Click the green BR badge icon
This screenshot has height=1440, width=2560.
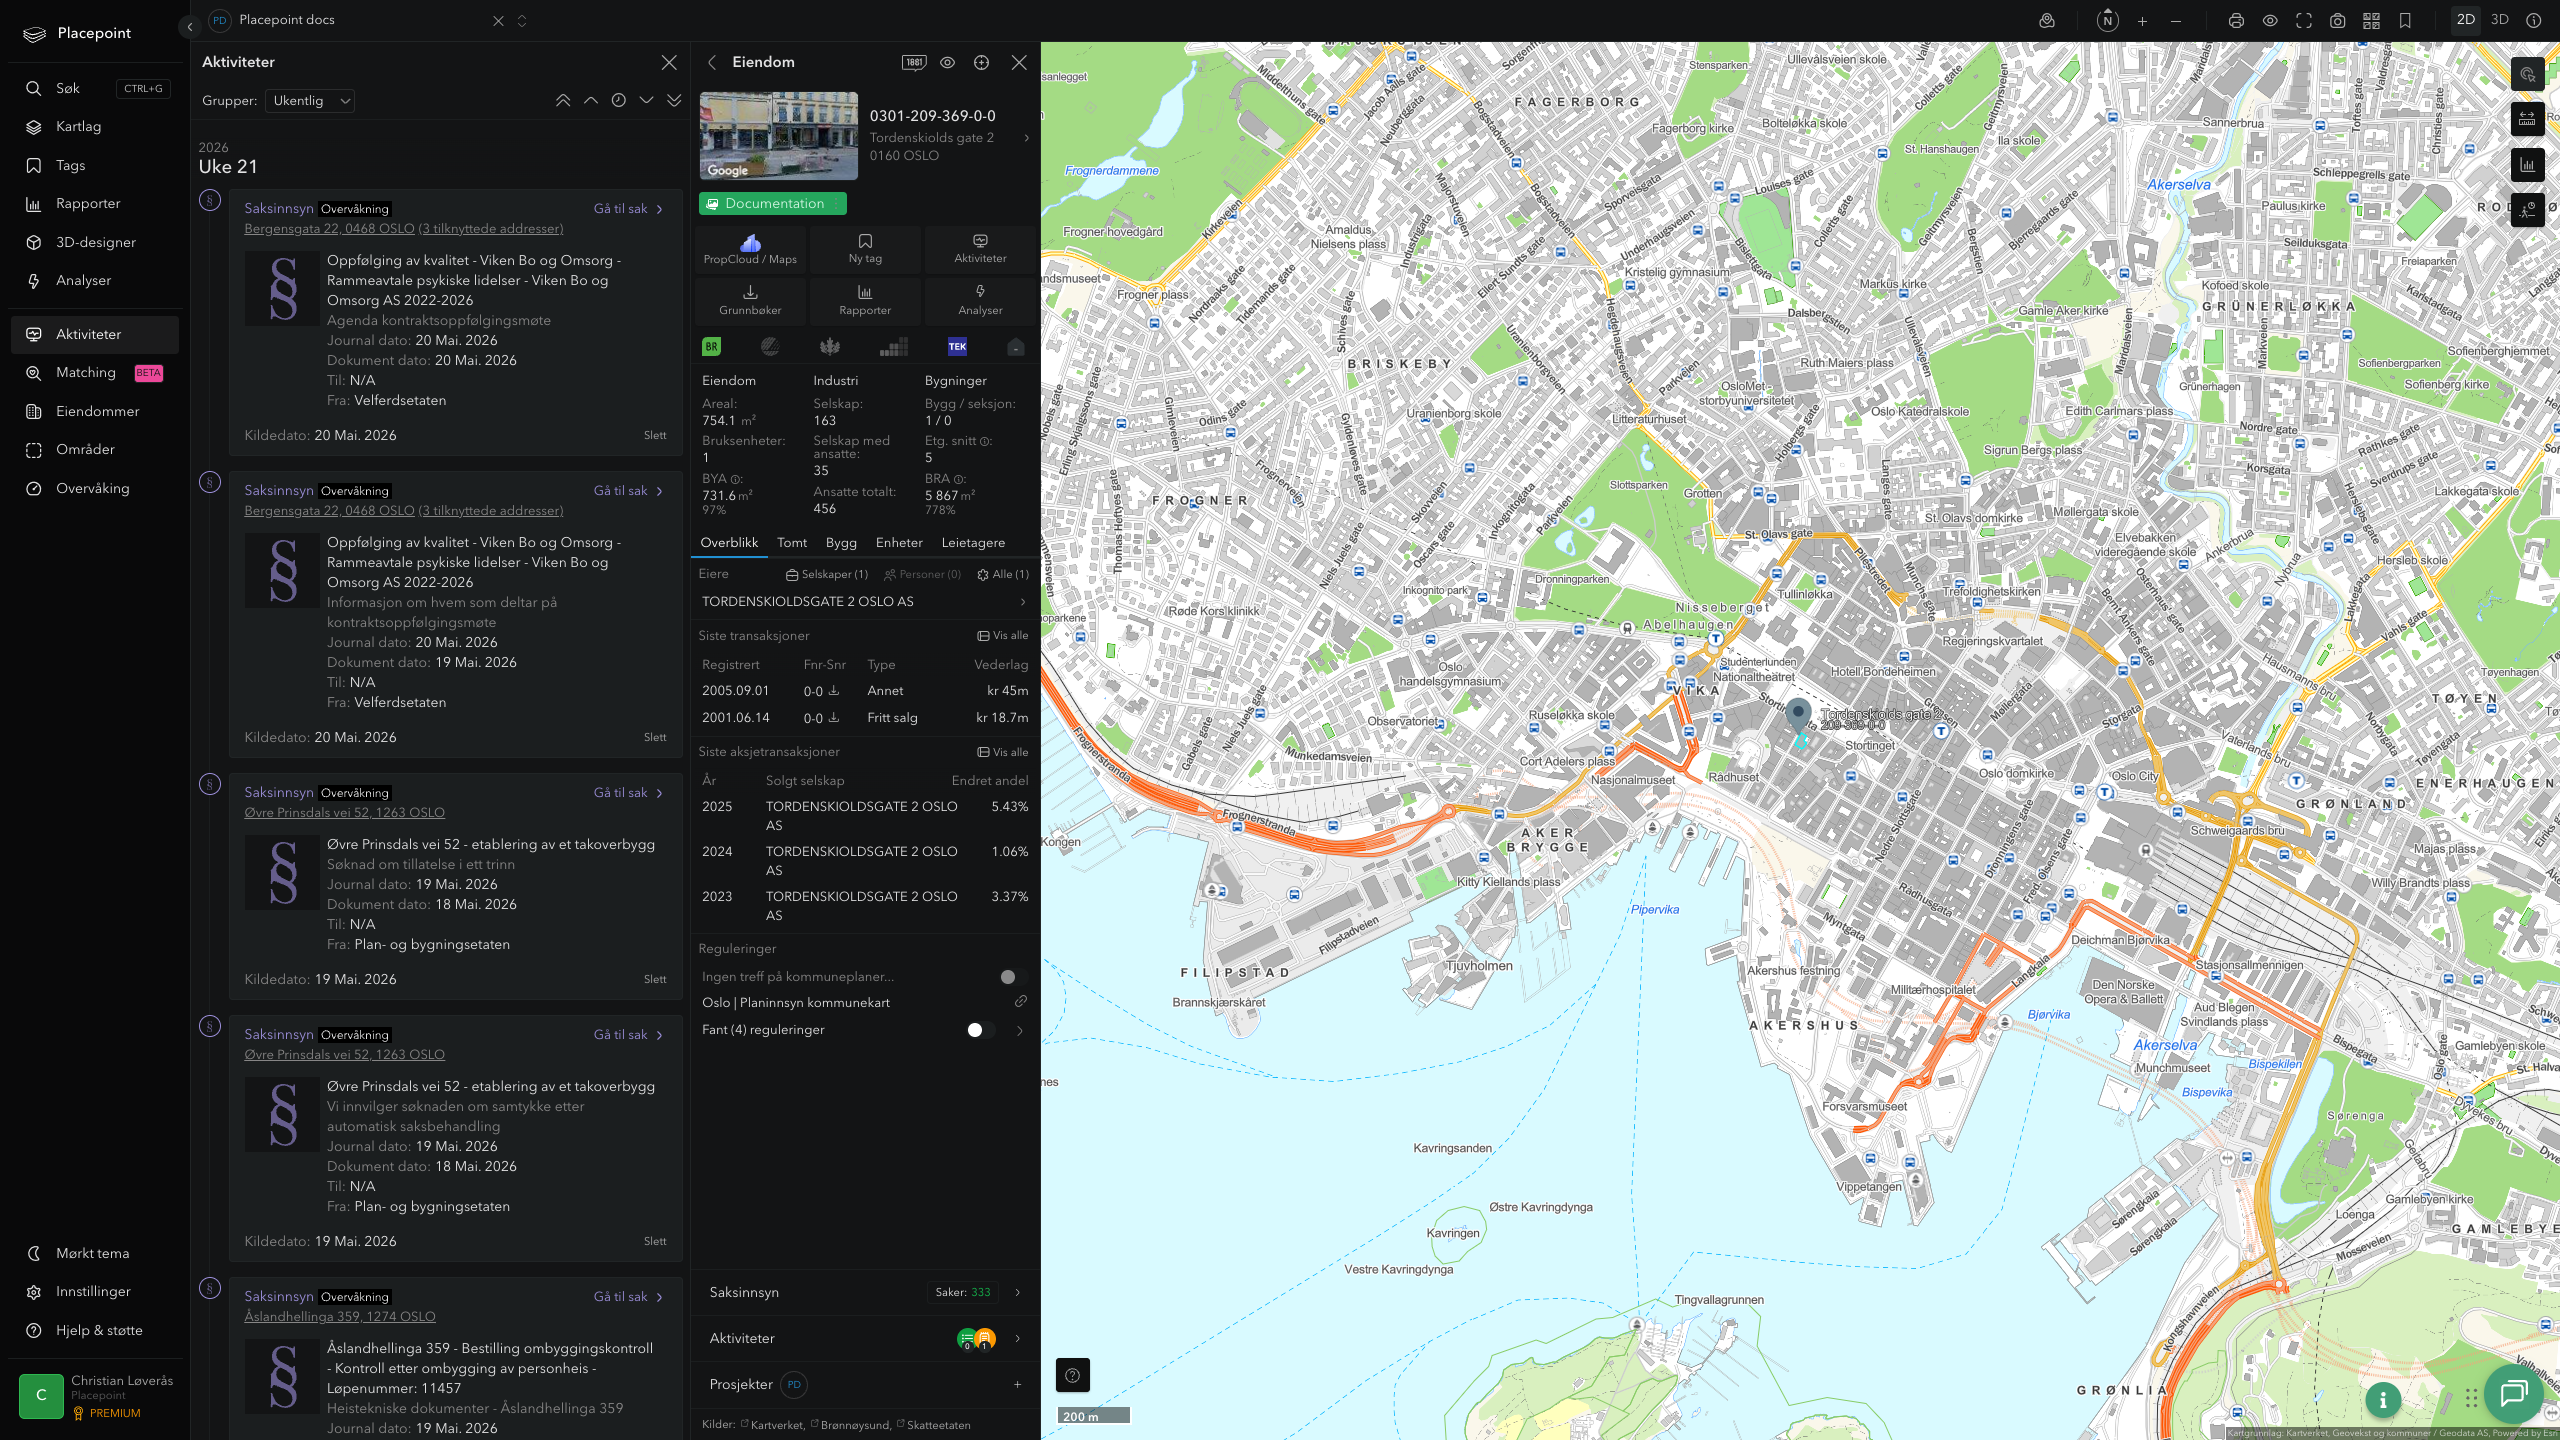pos(712,347)
